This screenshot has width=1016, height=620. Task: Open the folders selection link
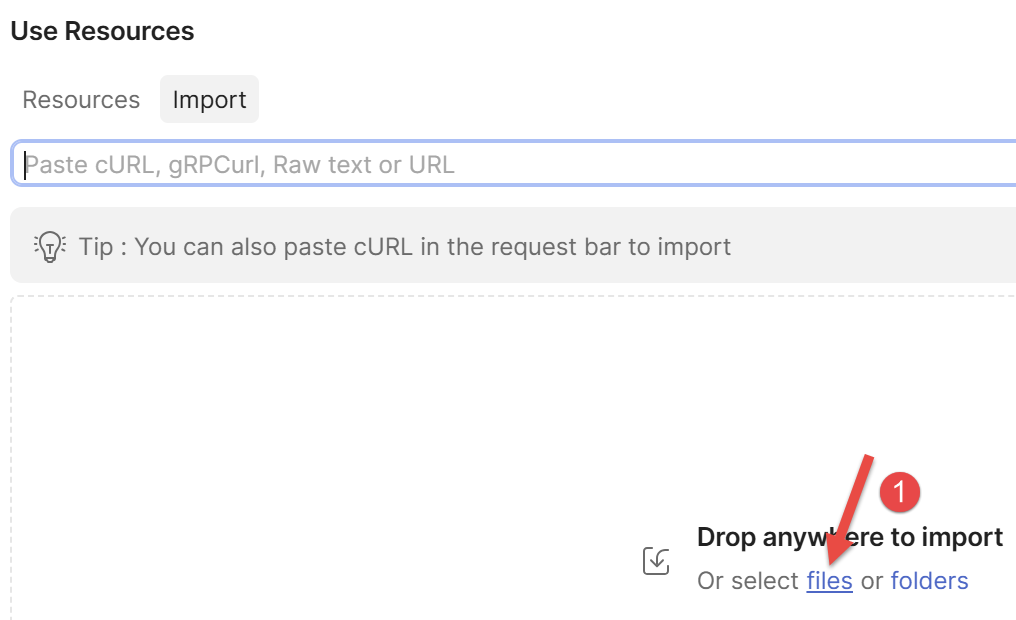pos(929,580)
